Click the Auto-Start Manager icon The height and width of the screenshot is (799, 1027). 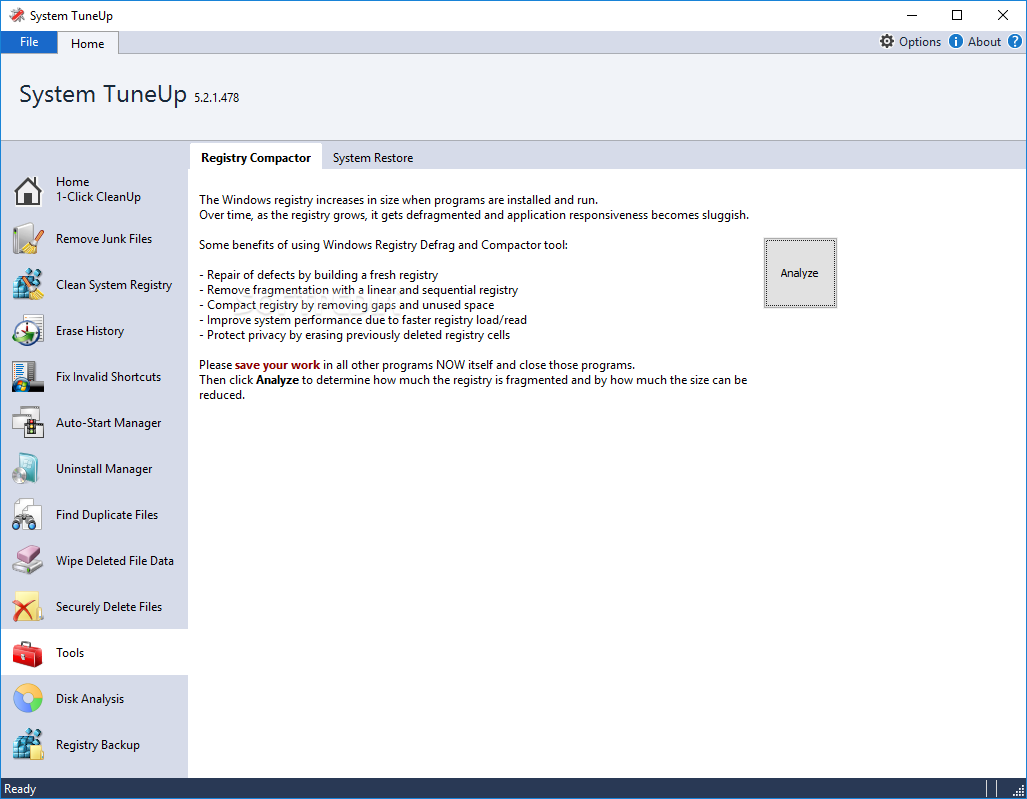click(28, 422)
